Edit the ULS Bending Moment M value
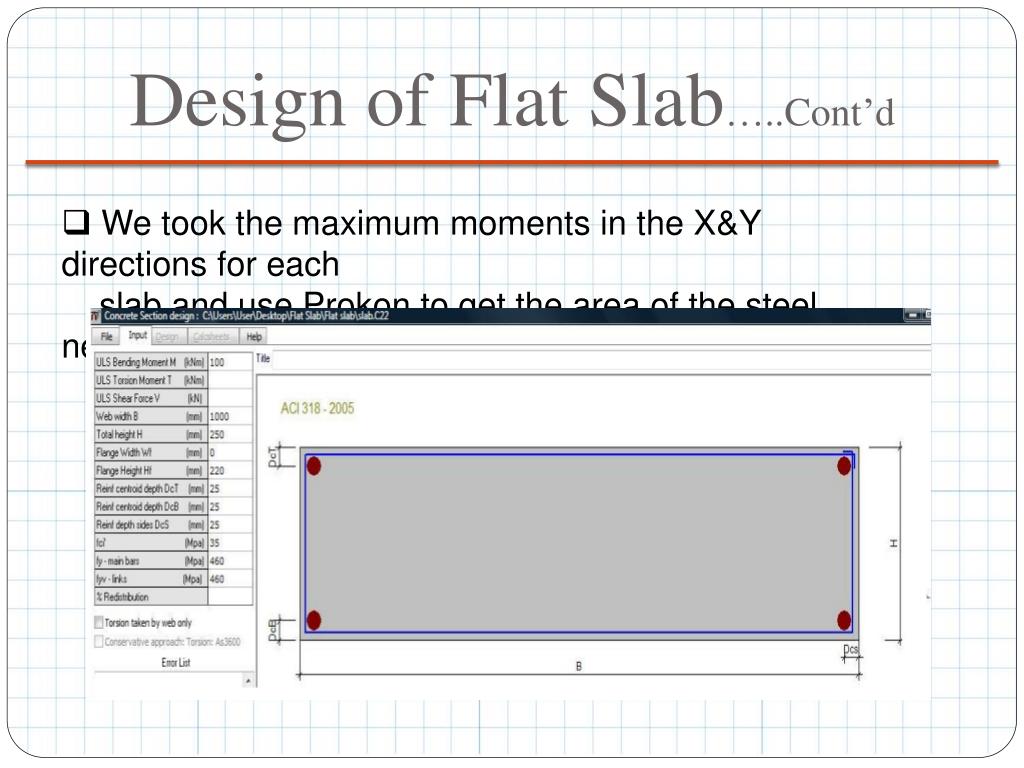Viewport: 1024px width, 768px height. [230, 362]
